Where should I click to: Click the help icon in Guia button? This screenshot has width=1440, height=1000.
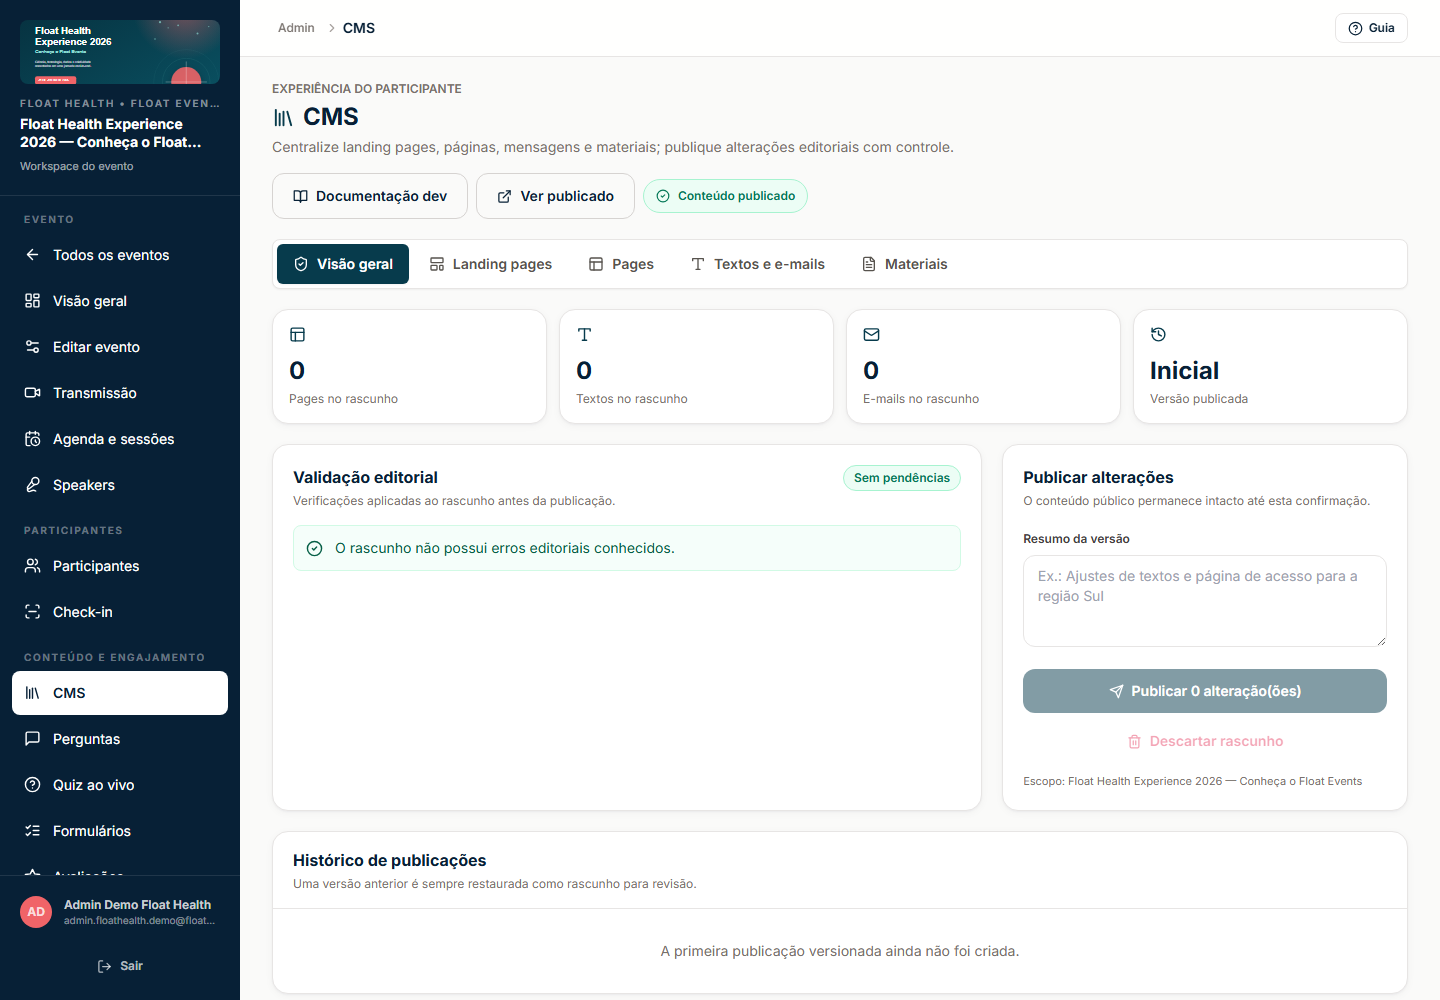point(1355,28)
